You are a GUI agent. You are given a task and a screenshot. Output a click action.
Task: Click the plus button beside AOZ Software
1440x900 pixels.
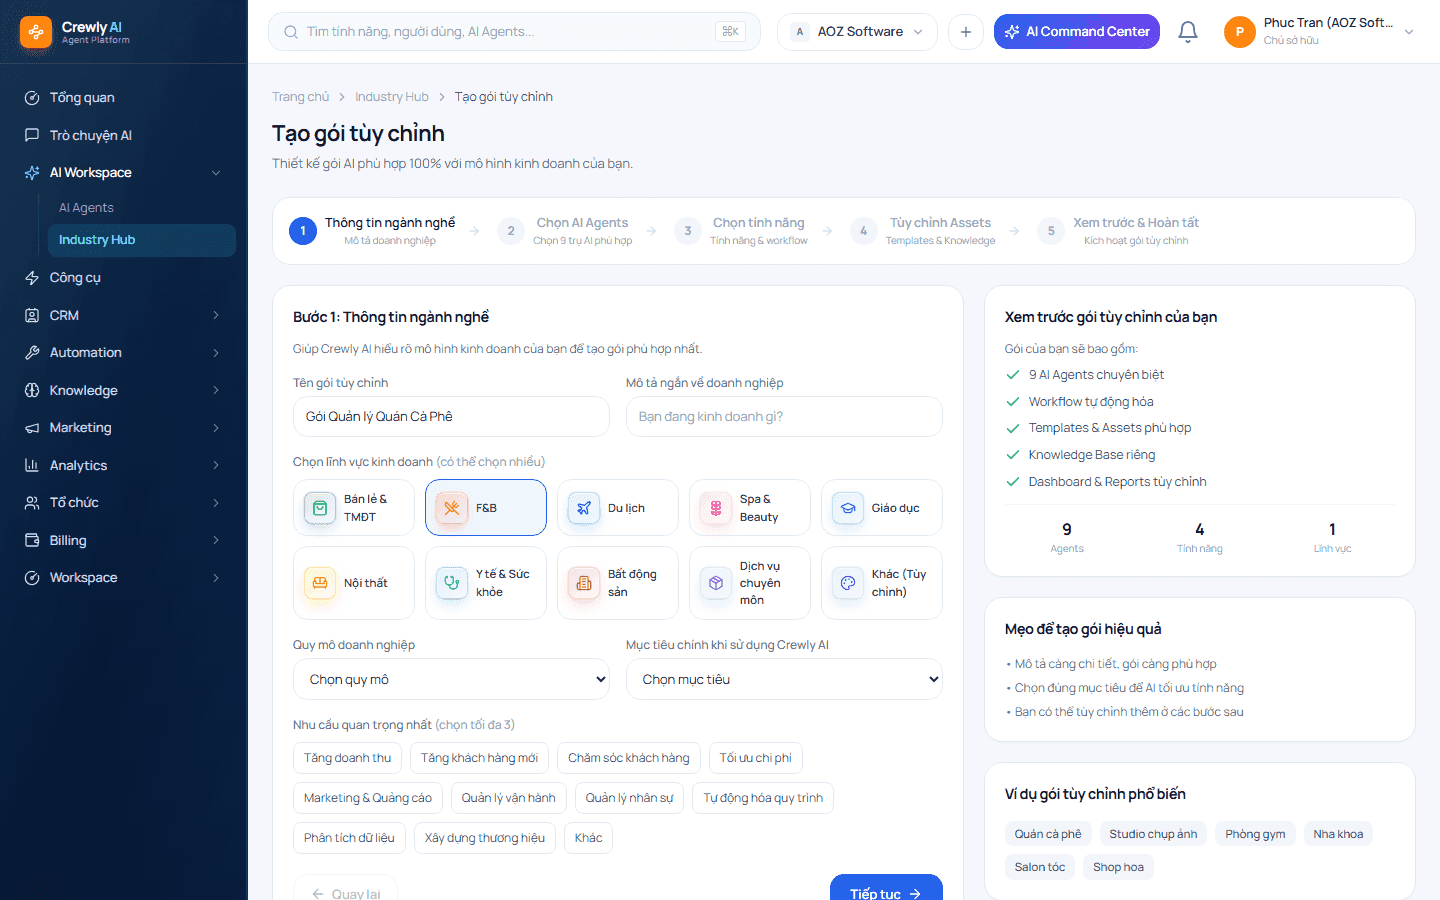pyautogui.click(x=966, y=32)
